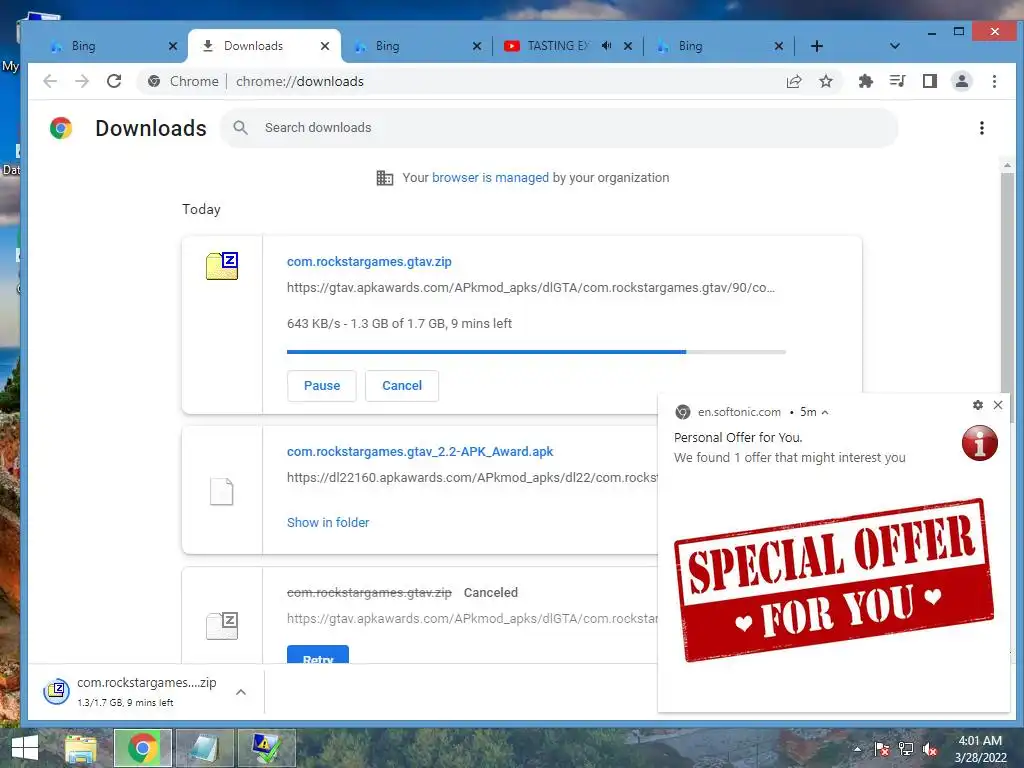Click the apk file icon

221,492
